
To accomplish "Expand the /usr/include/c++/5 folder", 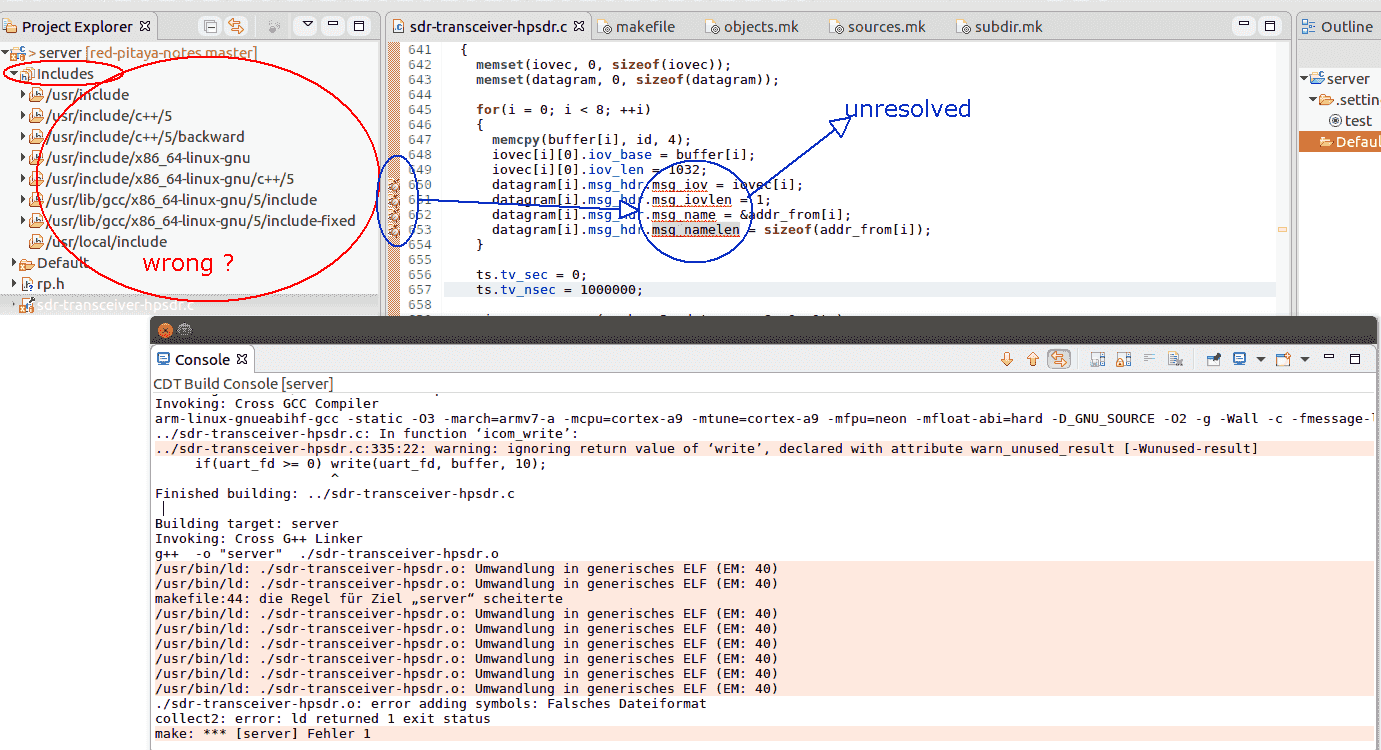I will [x=23, y=116].
